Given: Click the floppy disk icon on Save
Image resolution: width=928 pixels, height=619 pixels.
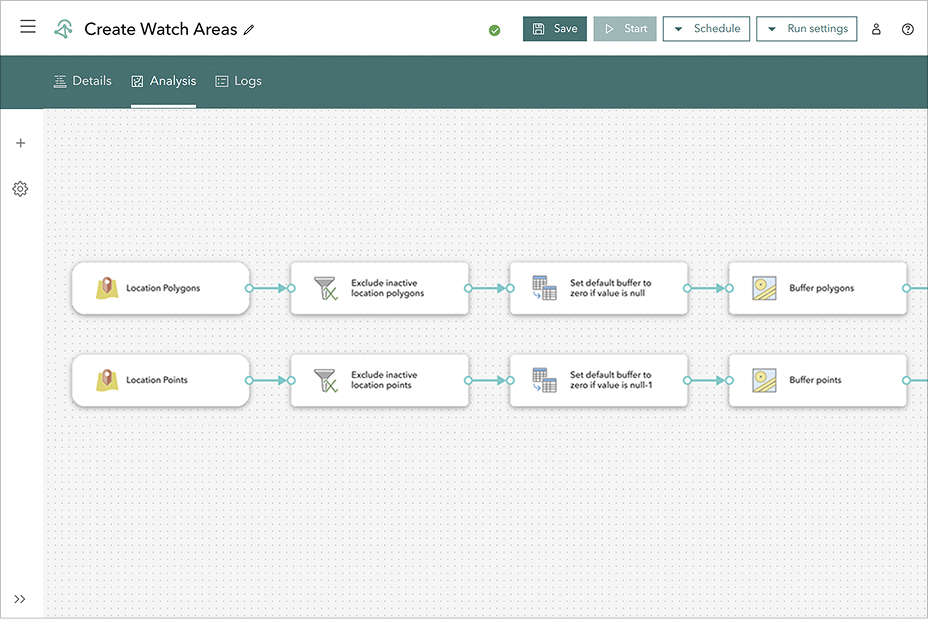Looking at the screenshot, I should tap(539, 28).
